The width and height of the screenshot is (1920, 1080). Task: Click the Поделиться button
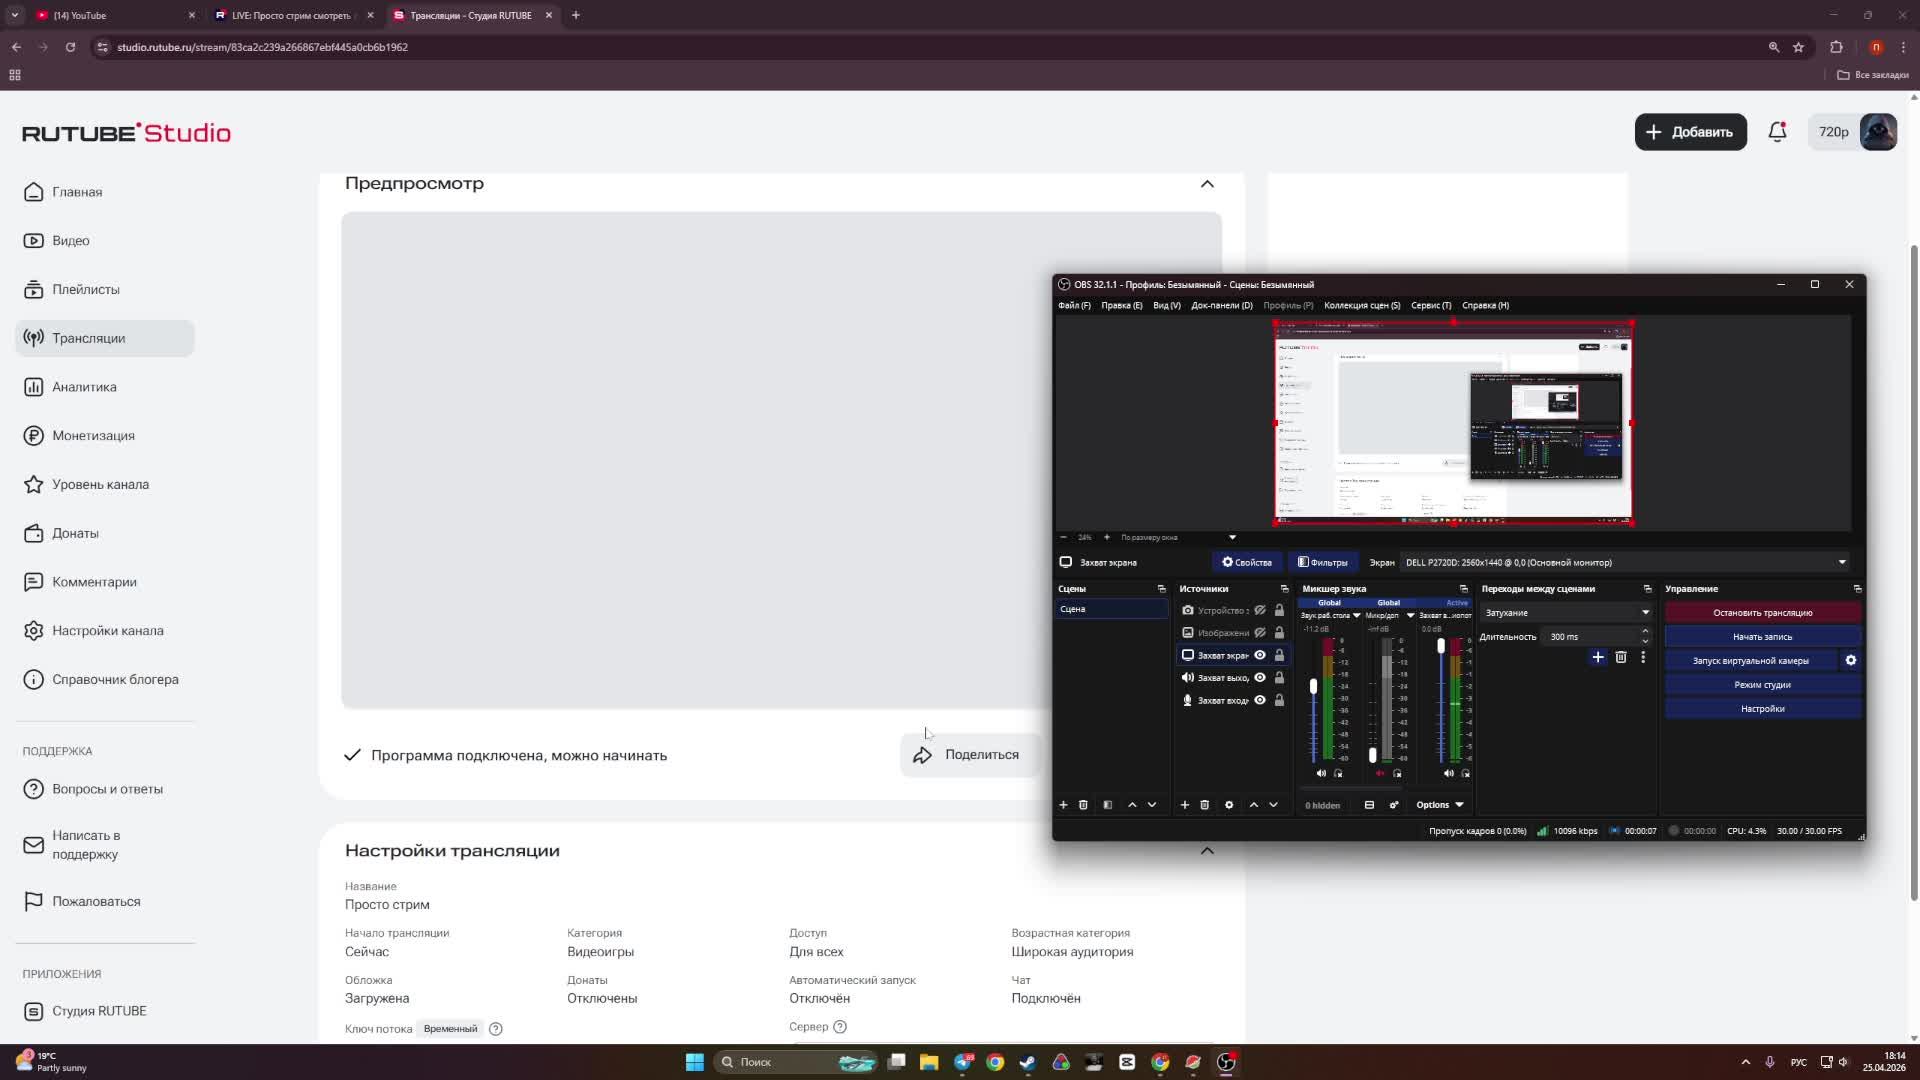pyautogui.click(x=967, y=755)
